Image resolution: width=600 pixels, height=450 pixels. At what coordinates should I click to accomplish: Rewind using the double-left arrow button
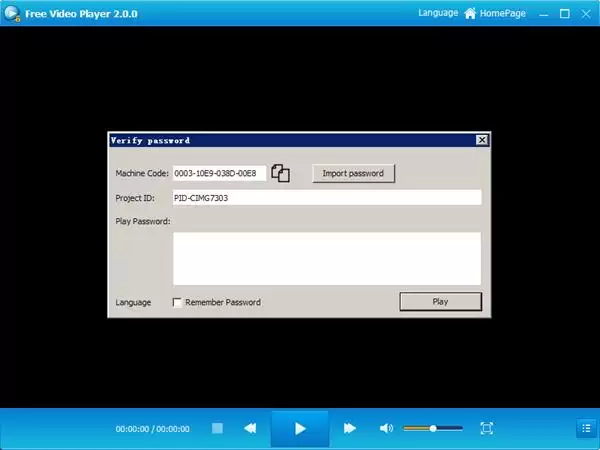[x=250, y=428]
